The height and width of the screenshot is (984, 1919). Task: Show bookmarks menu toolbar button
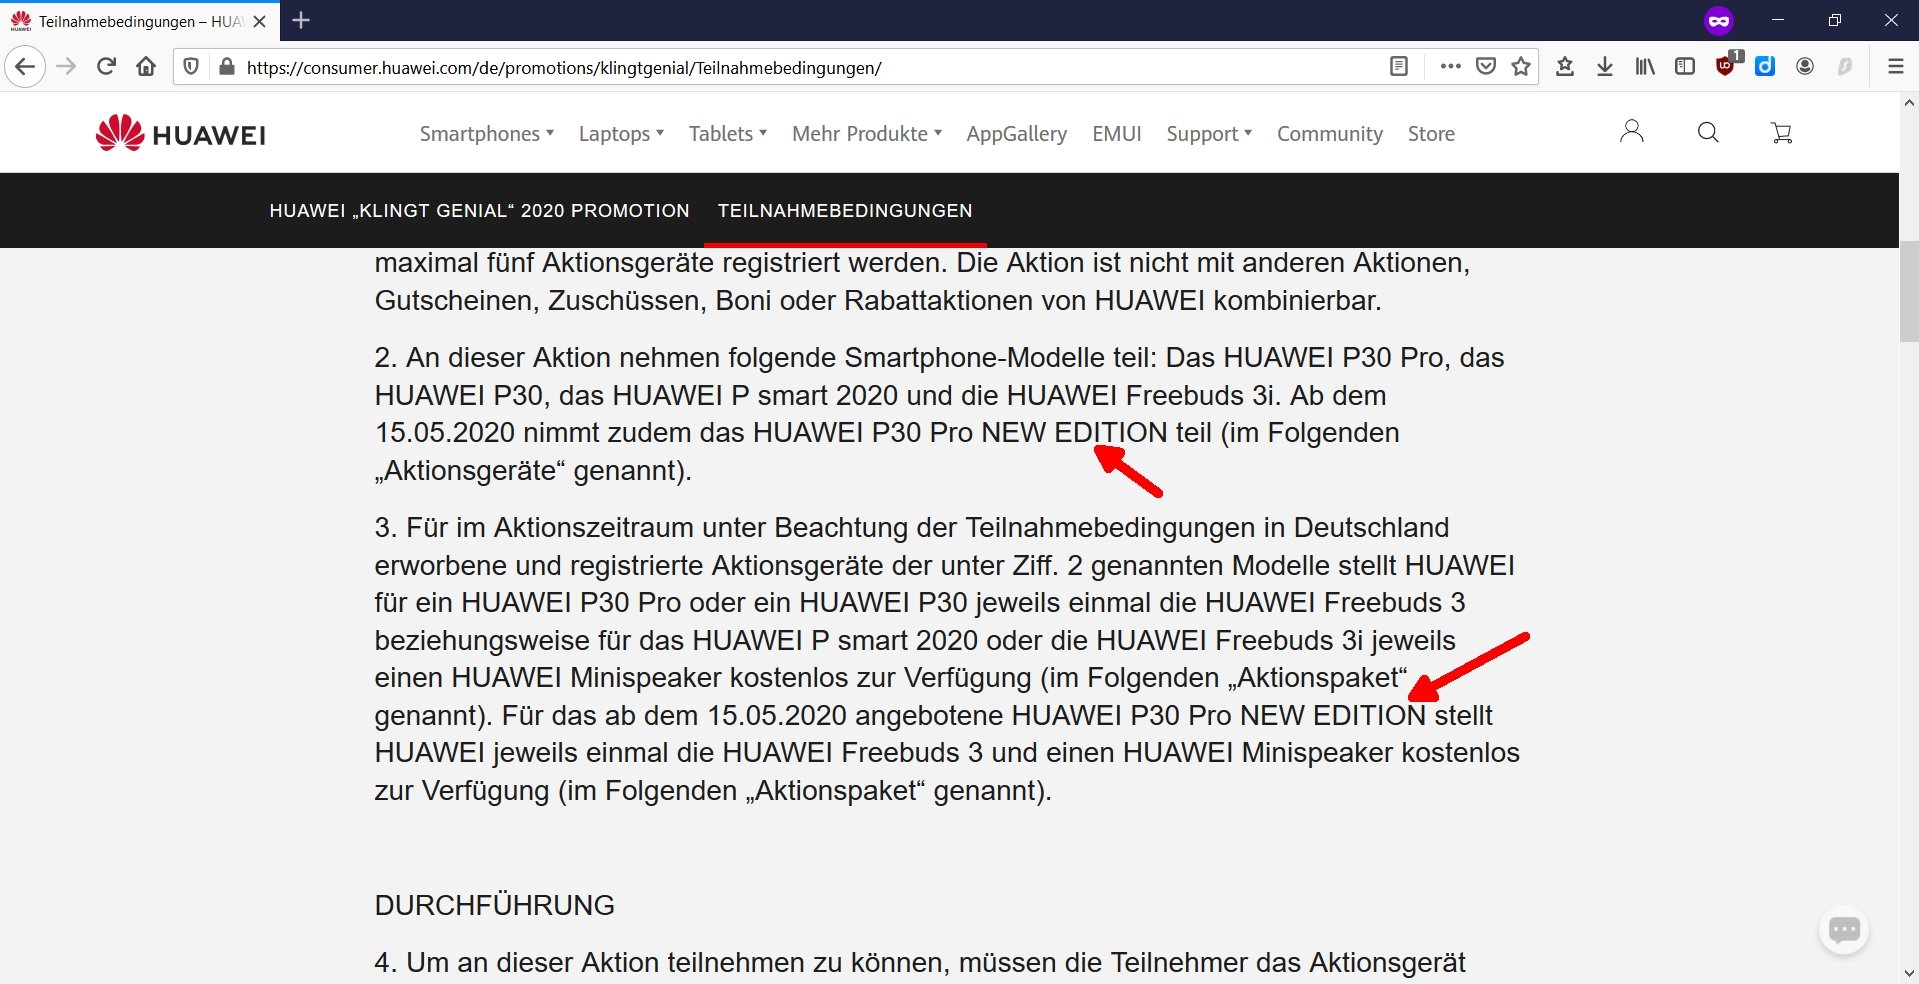coord(1565,67)
